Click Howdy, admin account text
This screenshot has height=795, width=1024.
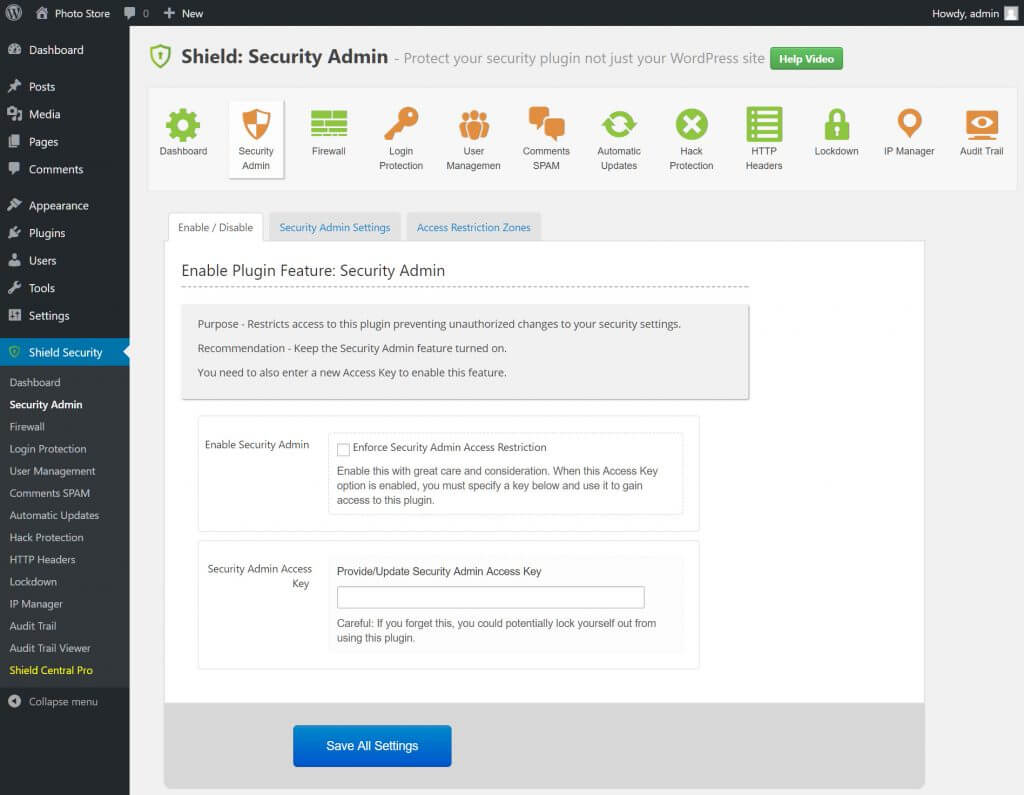965,13
